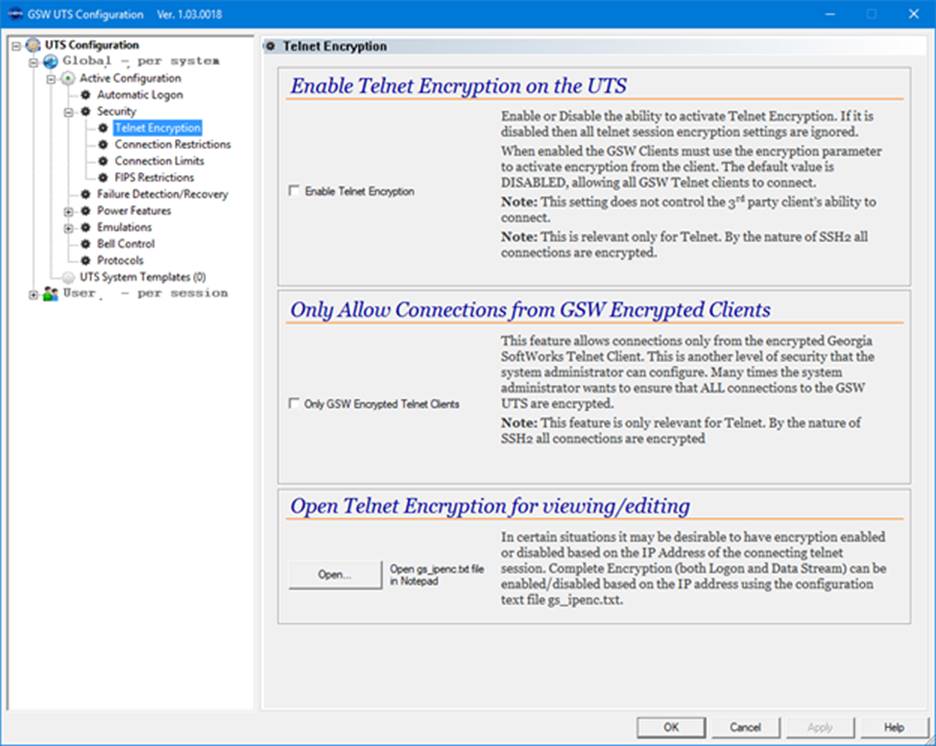Select the Security tree item
Image resolution: width=936 pixels, height=746 pixels.
[x=116, y=112]
